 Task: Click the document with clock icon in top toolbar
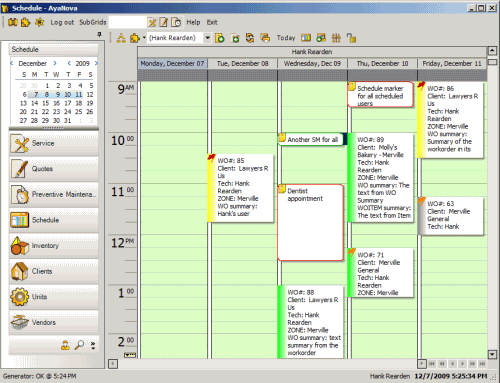pyautogui.click(x=176, y=22)
